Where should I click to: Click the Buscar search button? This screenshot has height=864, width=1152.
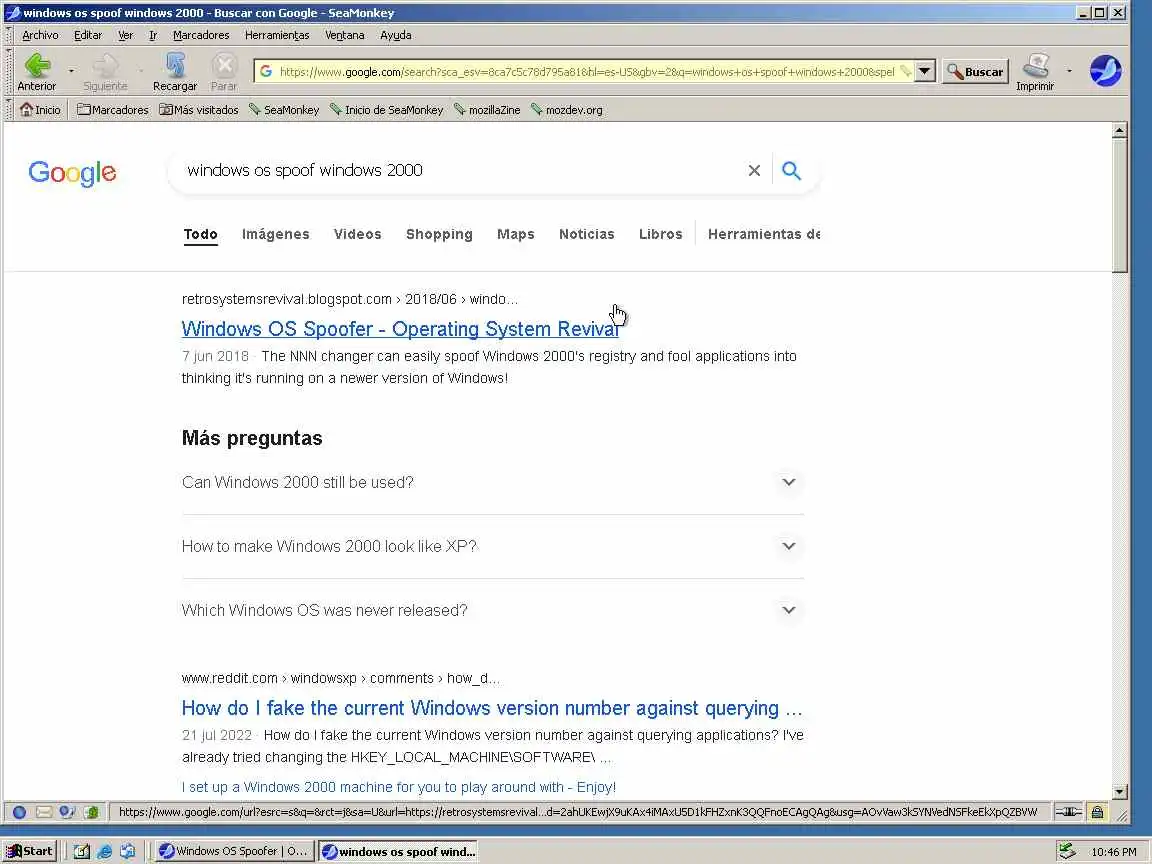[975, 71]
